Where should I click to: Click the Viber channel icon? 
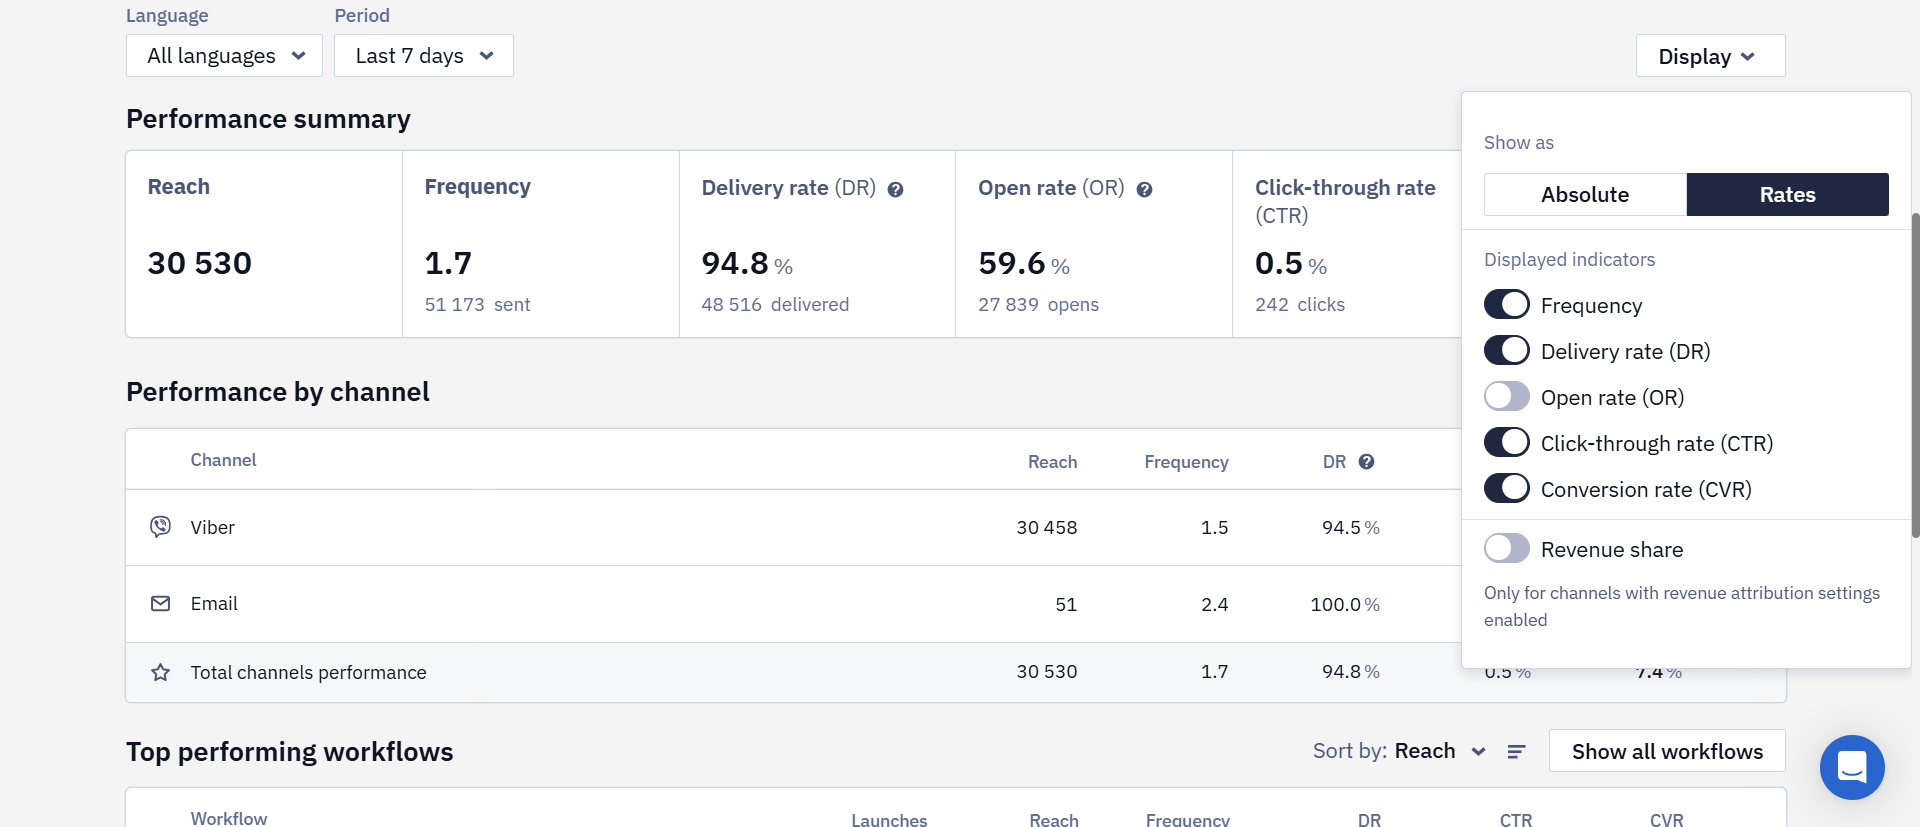point(160,526)
